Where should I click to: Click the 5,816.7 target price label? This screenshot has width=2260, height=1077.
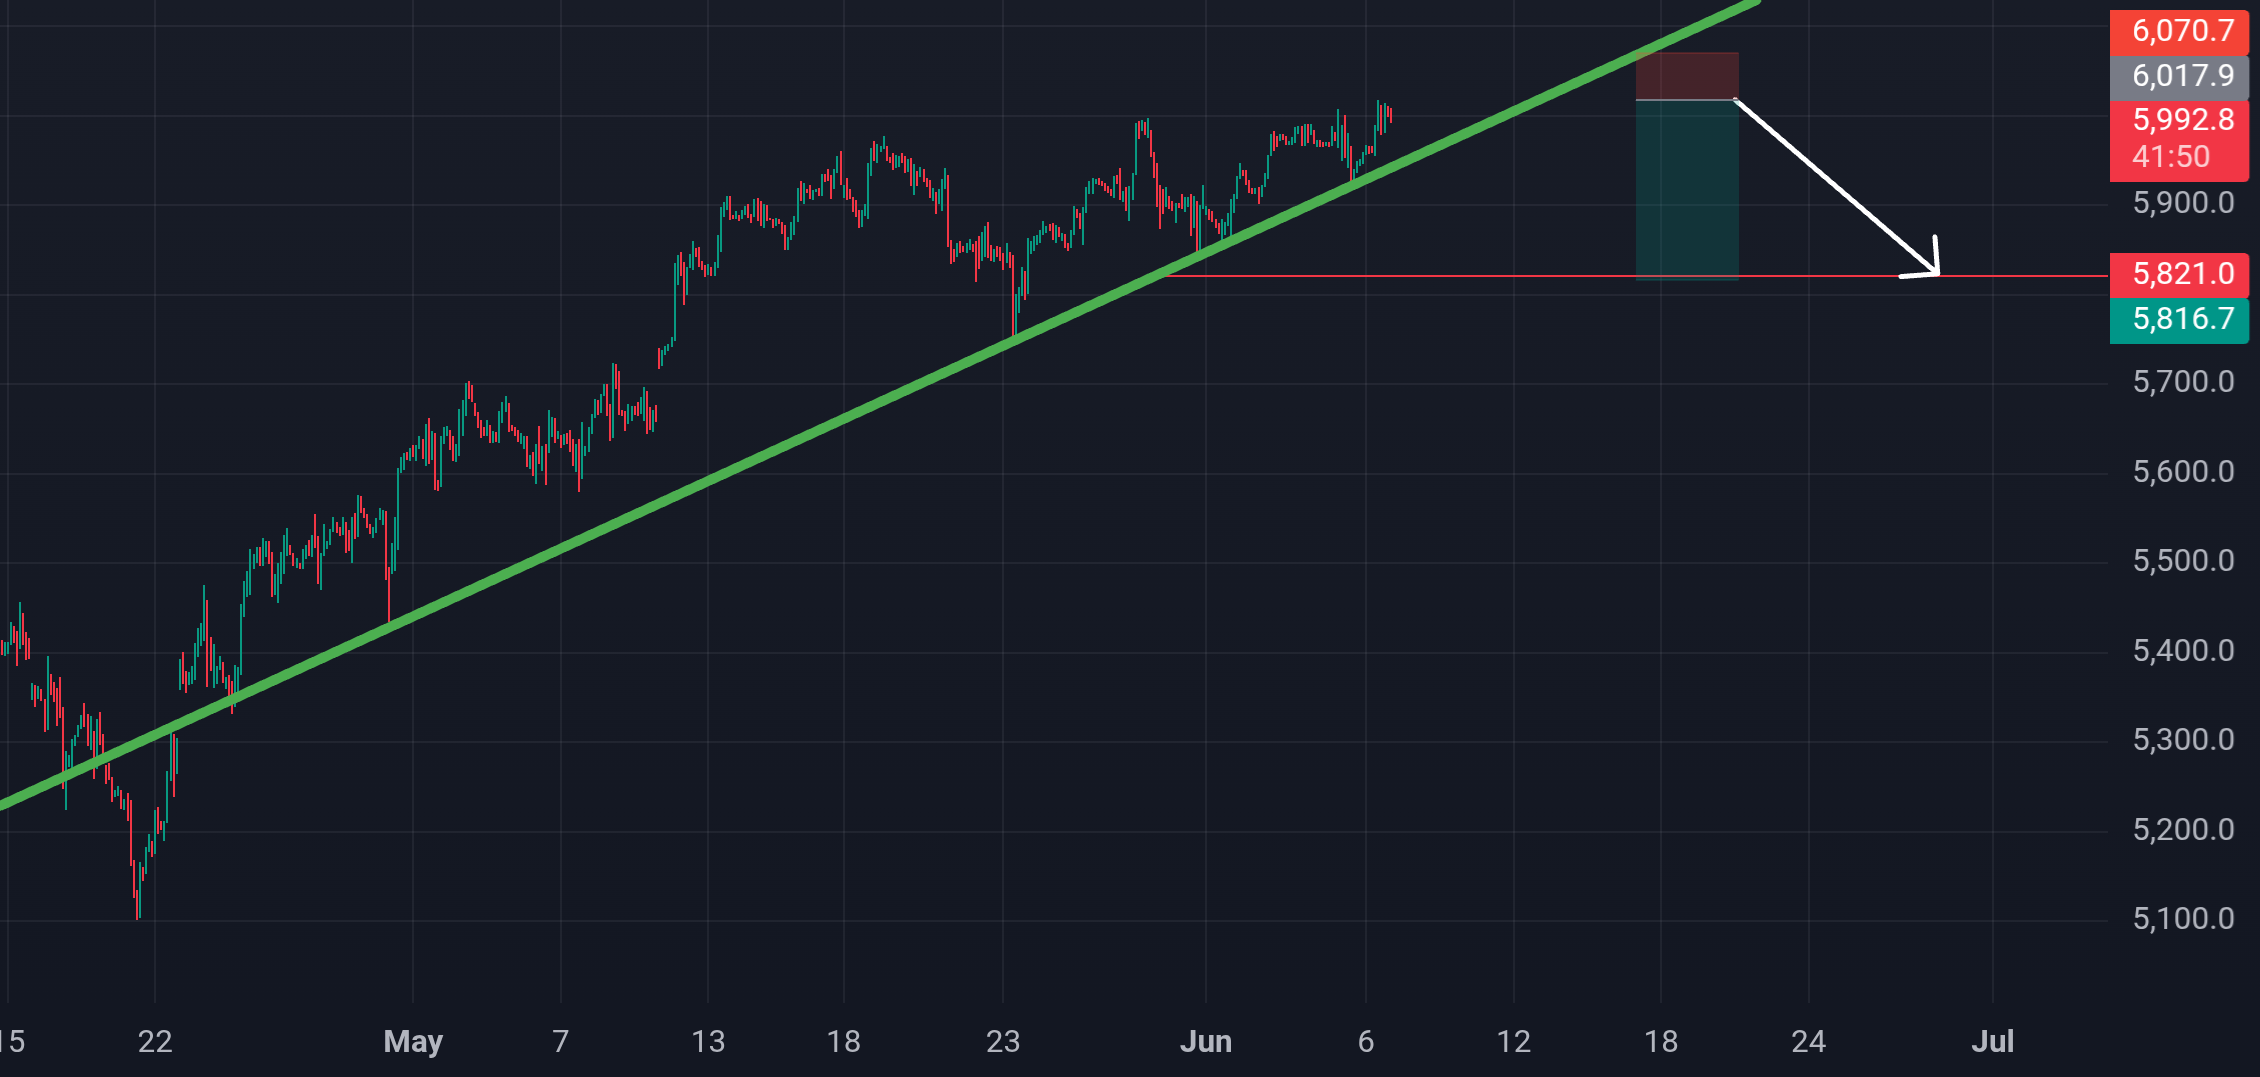[x=2179, y=319]
